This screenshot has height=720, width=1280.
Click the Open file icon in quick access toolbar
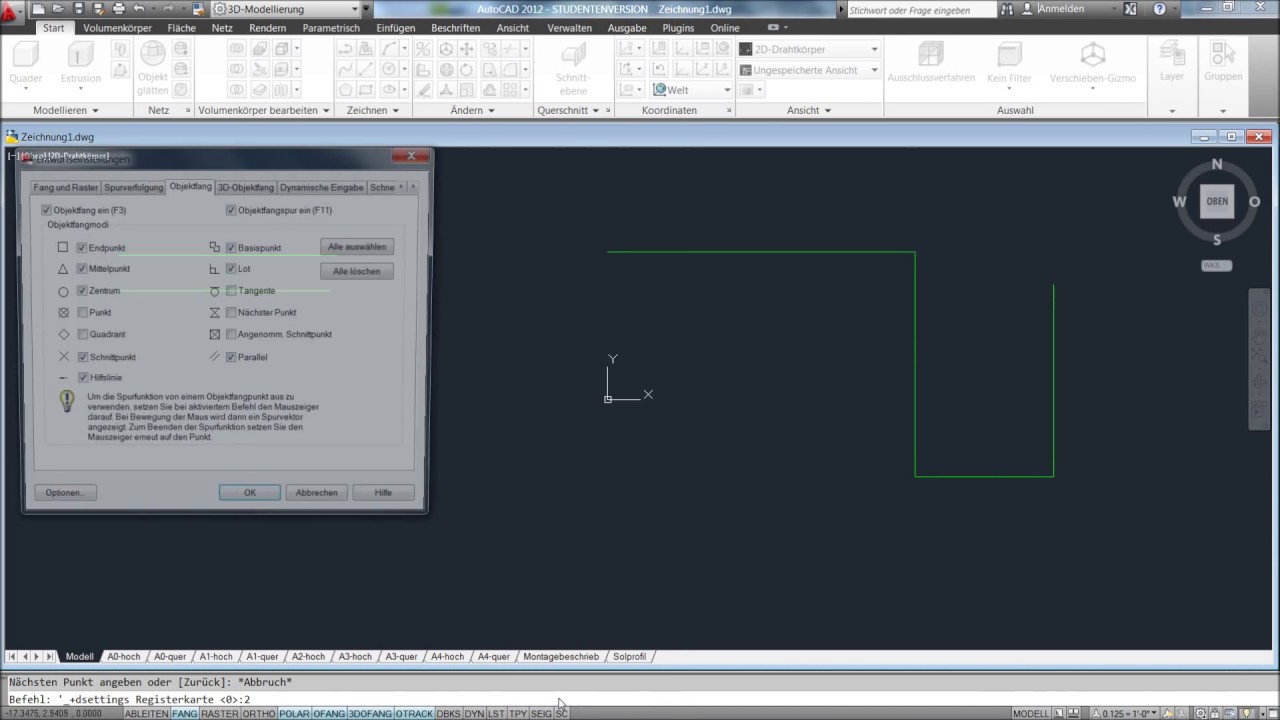pos(59,9)
